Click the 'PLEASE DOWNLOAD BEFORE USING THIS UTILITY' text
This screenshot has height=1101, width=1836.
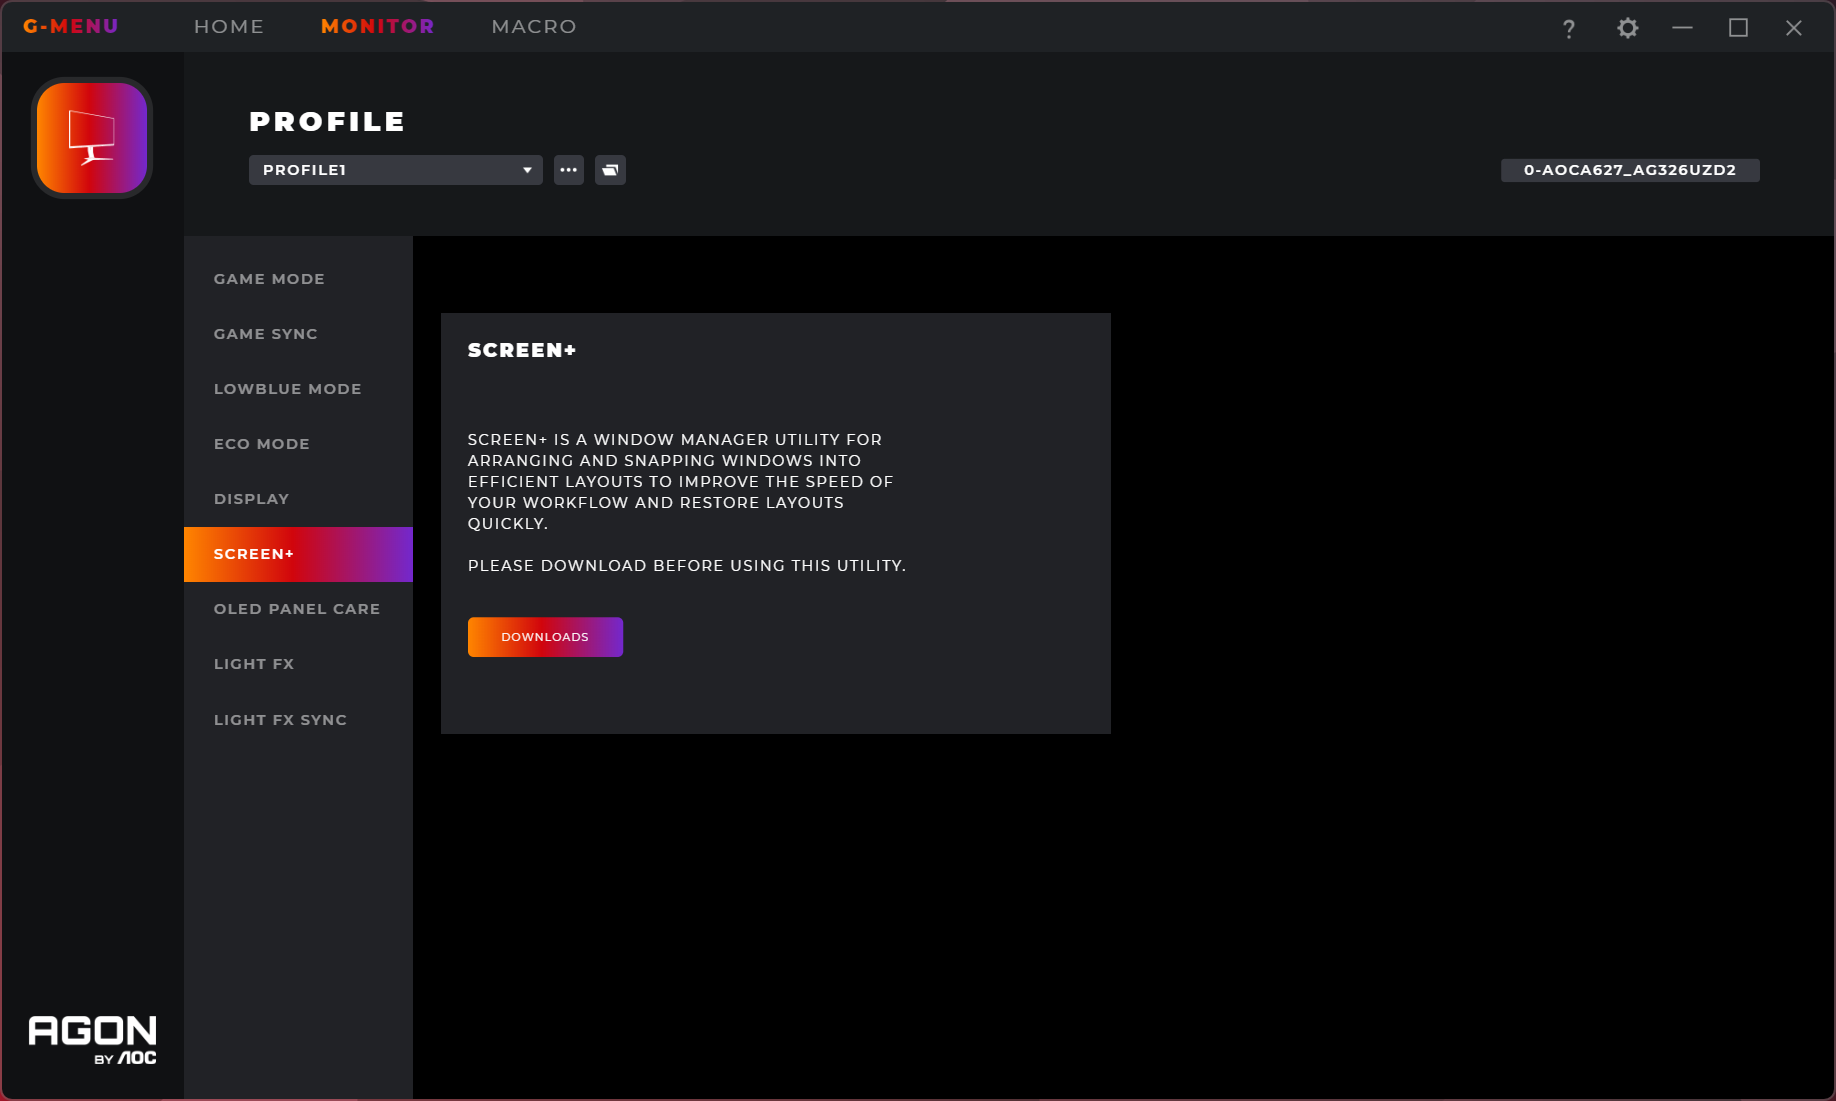687,566
